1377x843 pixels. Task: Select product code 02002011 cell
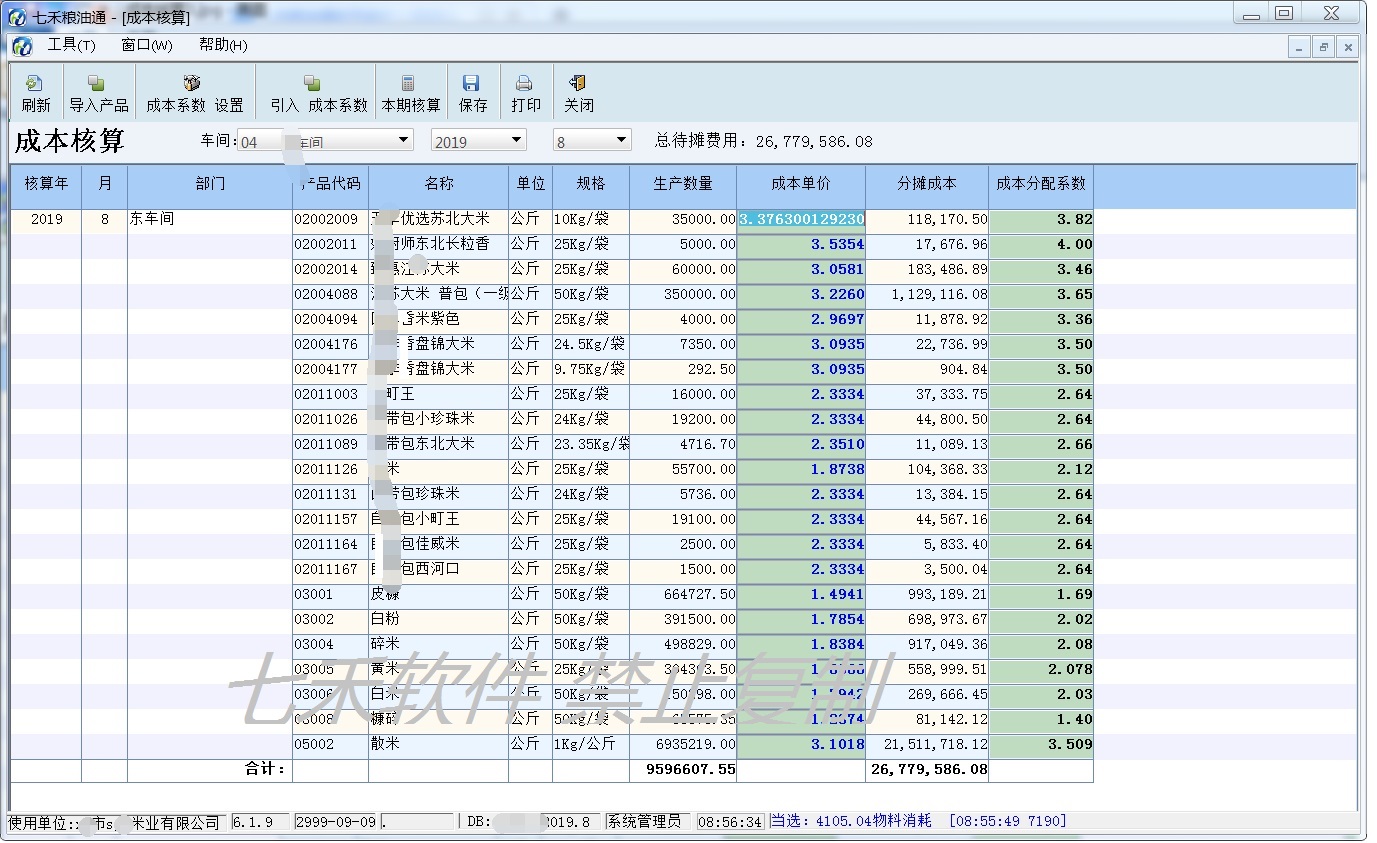pyautogui.click(x=330, y=244)
